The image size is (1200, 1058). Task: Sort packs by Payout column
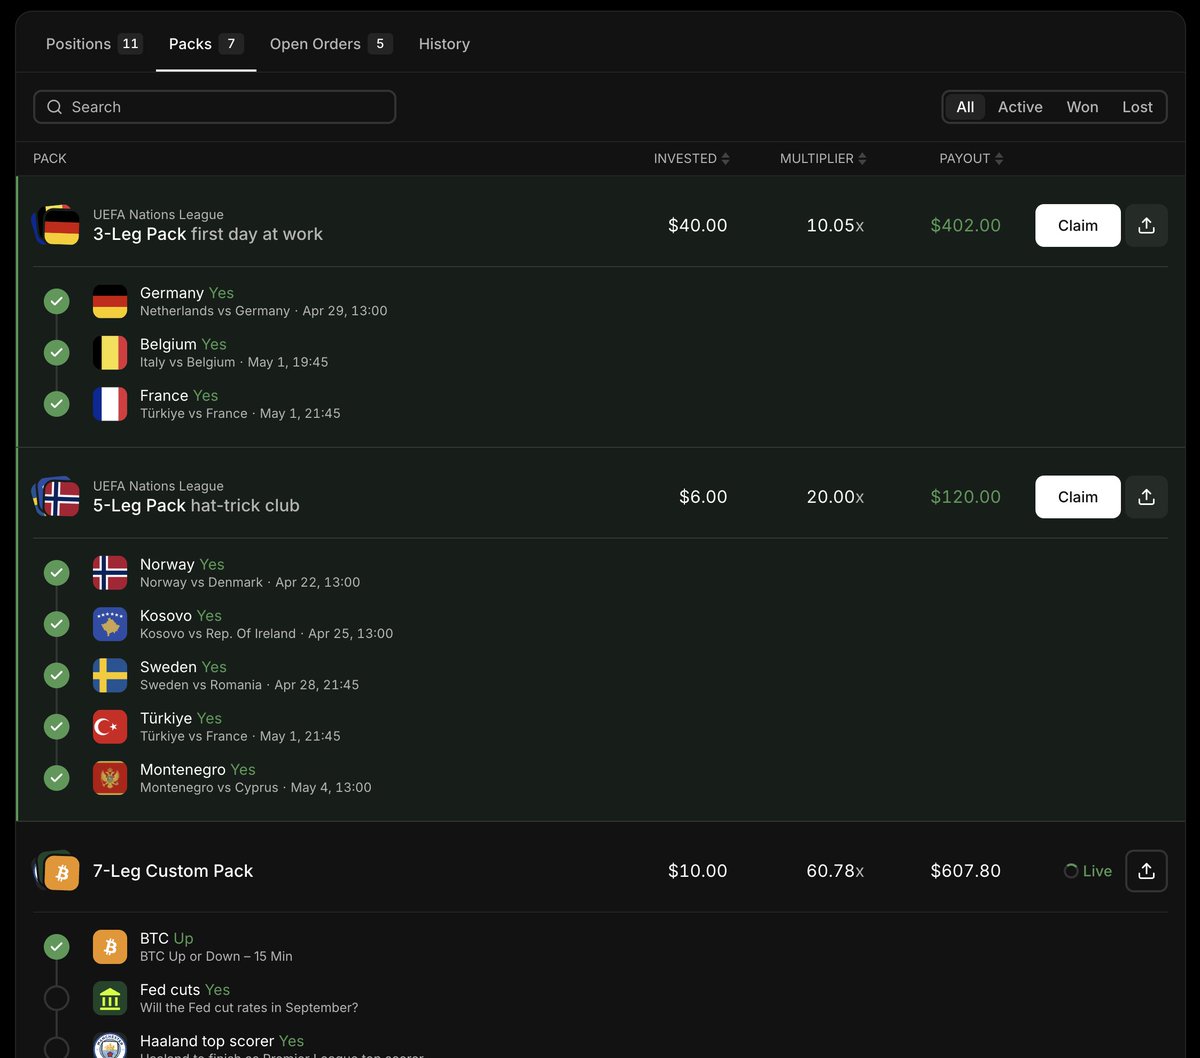[971, 159]
